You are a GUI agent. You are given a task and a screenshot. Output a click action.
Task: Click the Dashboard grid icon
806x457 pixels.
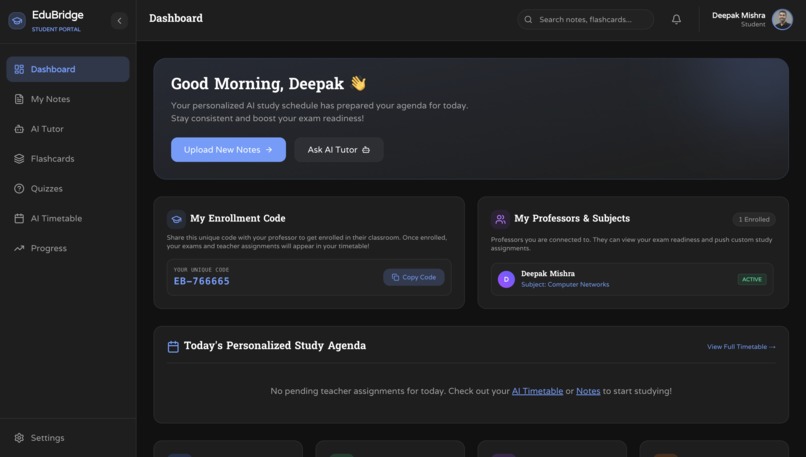pos(19,69)
